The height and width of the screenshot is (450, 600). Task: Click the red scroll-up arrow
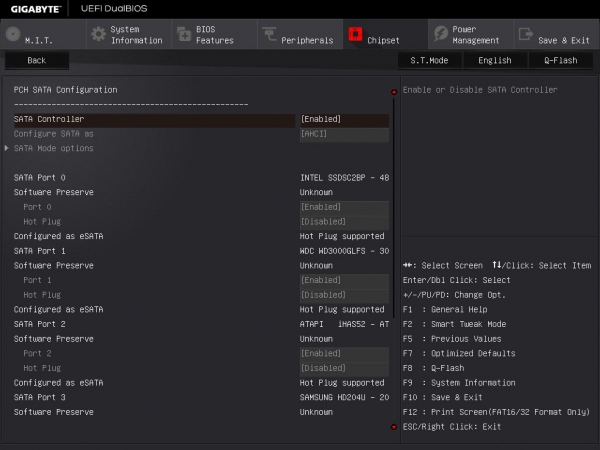394,92
